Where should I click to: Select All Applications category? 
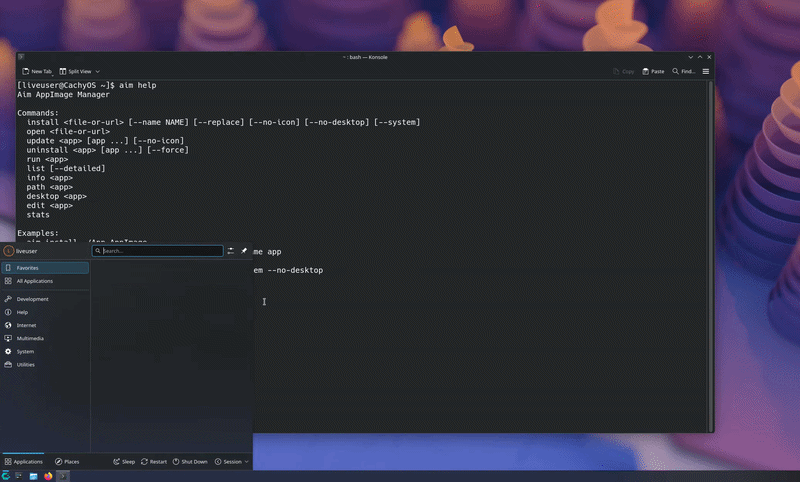(x=45, y=281)
